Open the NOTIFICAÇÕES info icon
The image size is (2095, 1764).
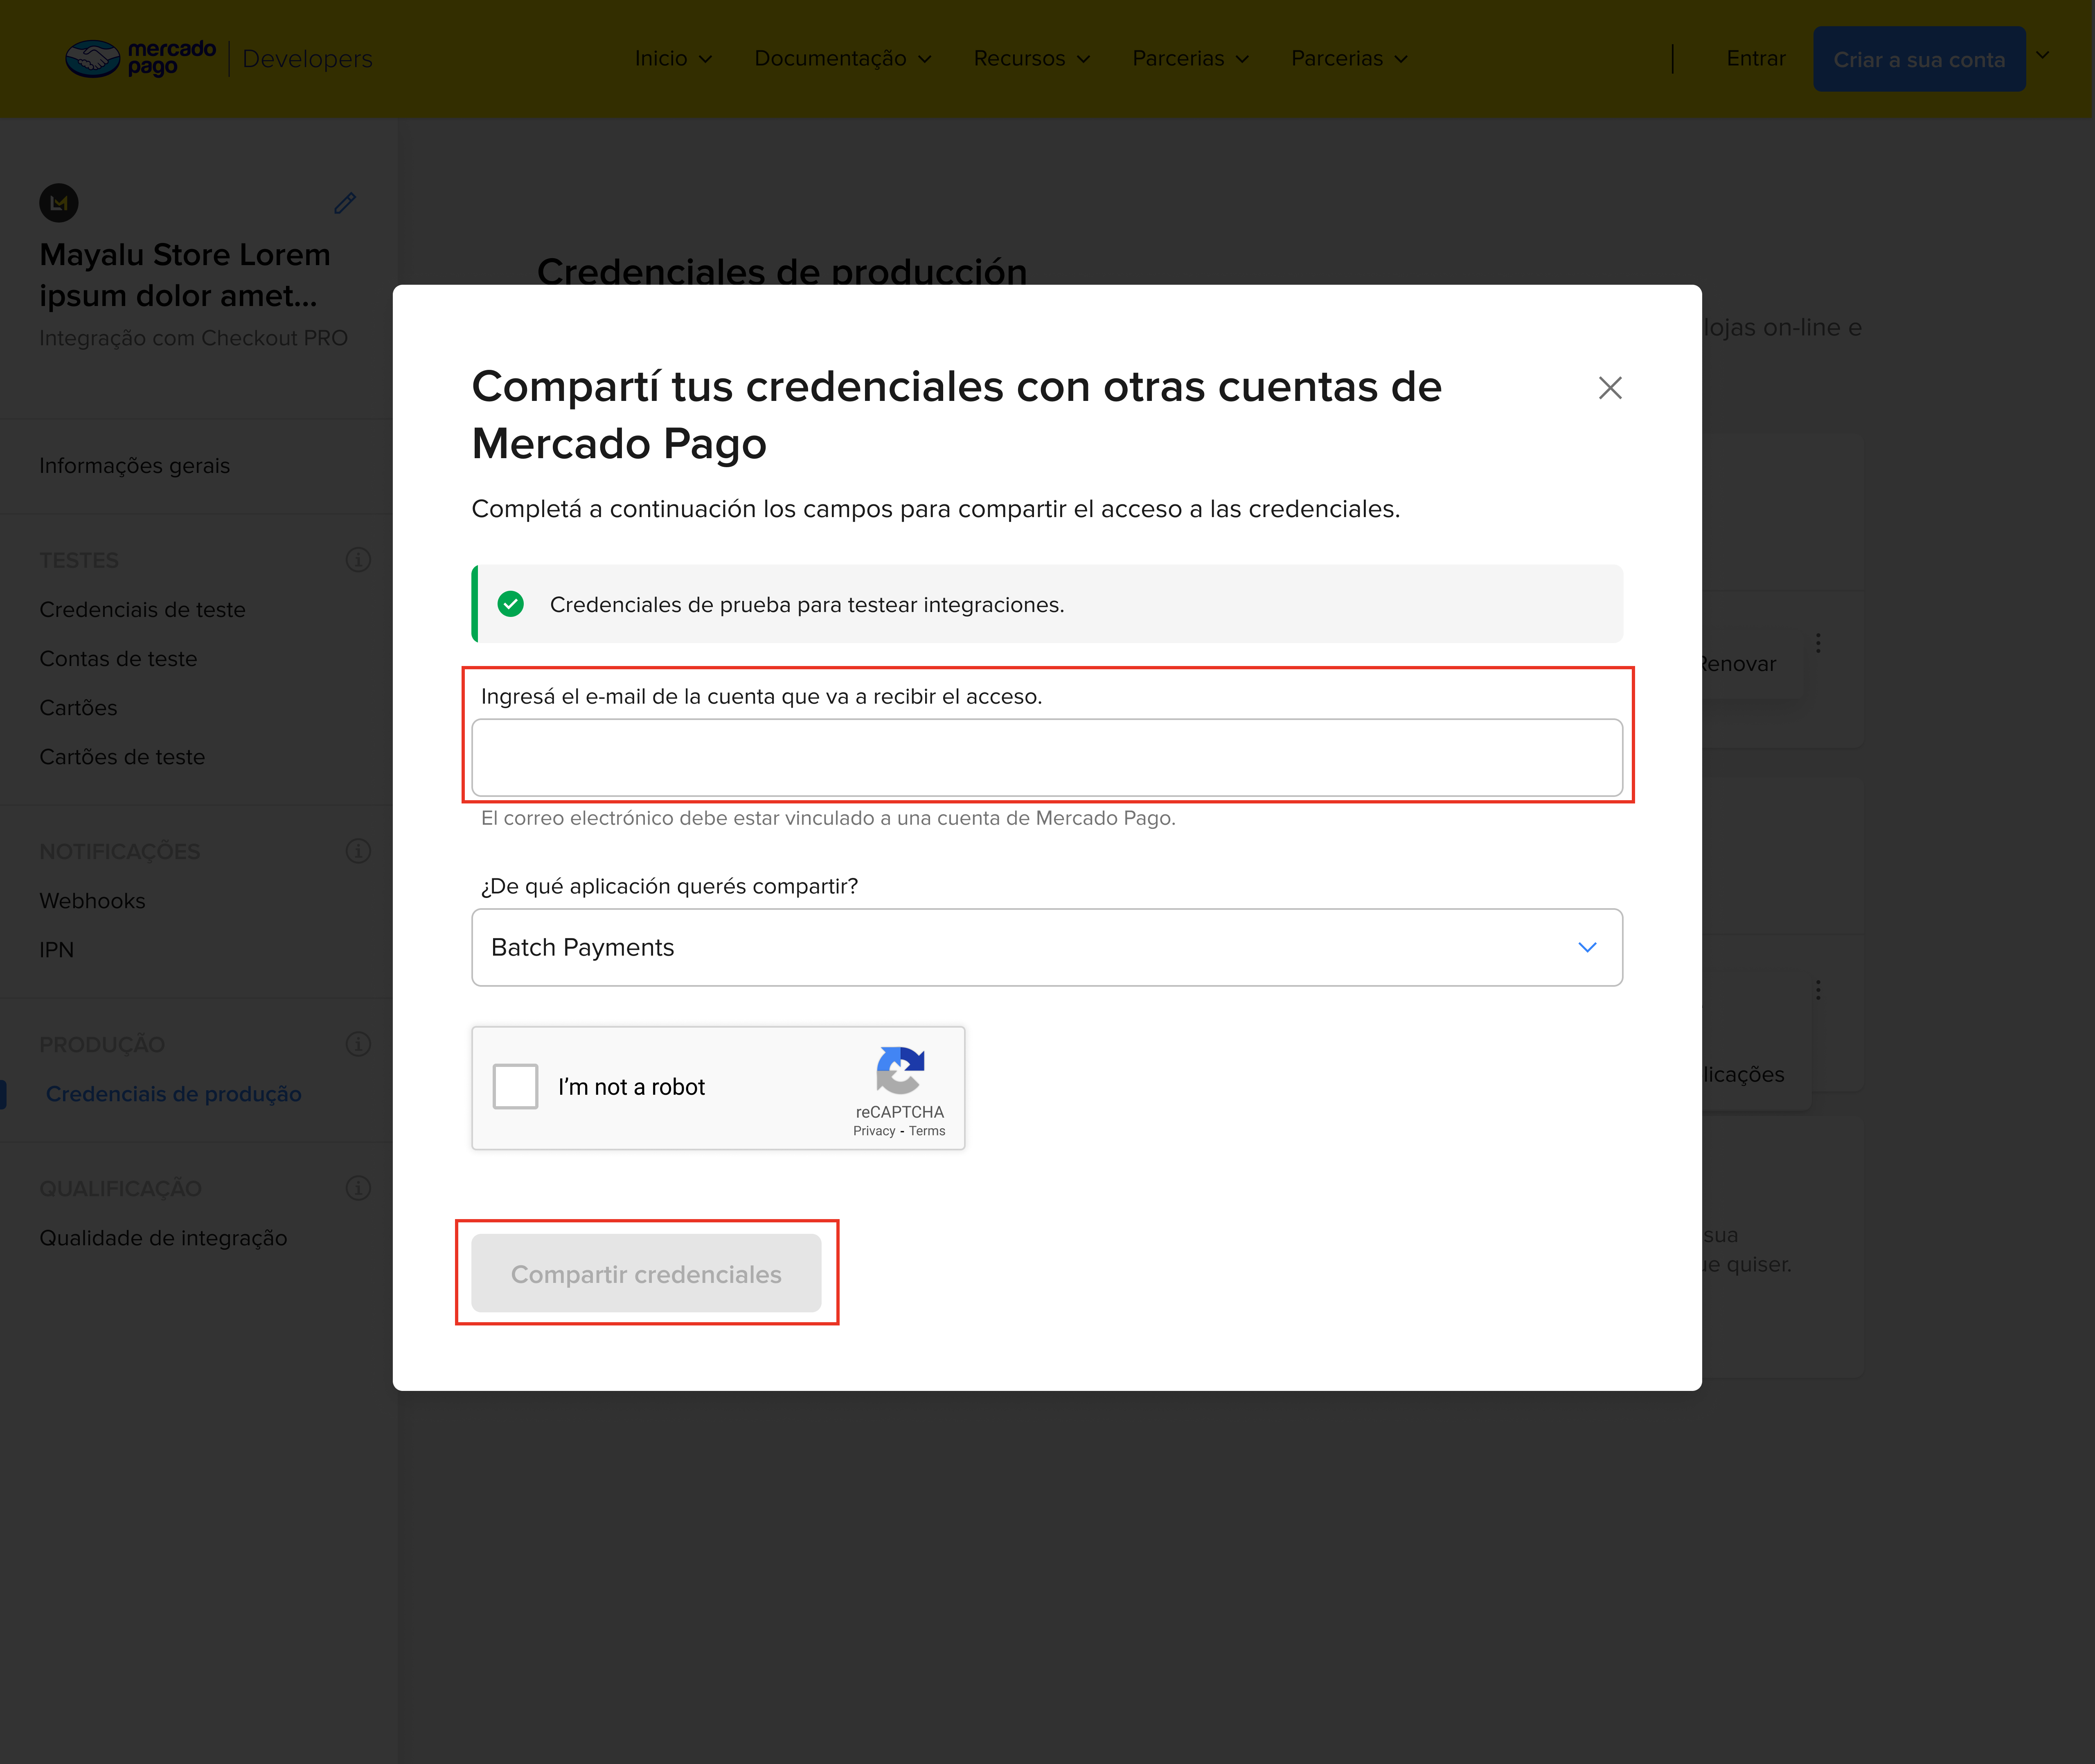click(x=358, y=851)
